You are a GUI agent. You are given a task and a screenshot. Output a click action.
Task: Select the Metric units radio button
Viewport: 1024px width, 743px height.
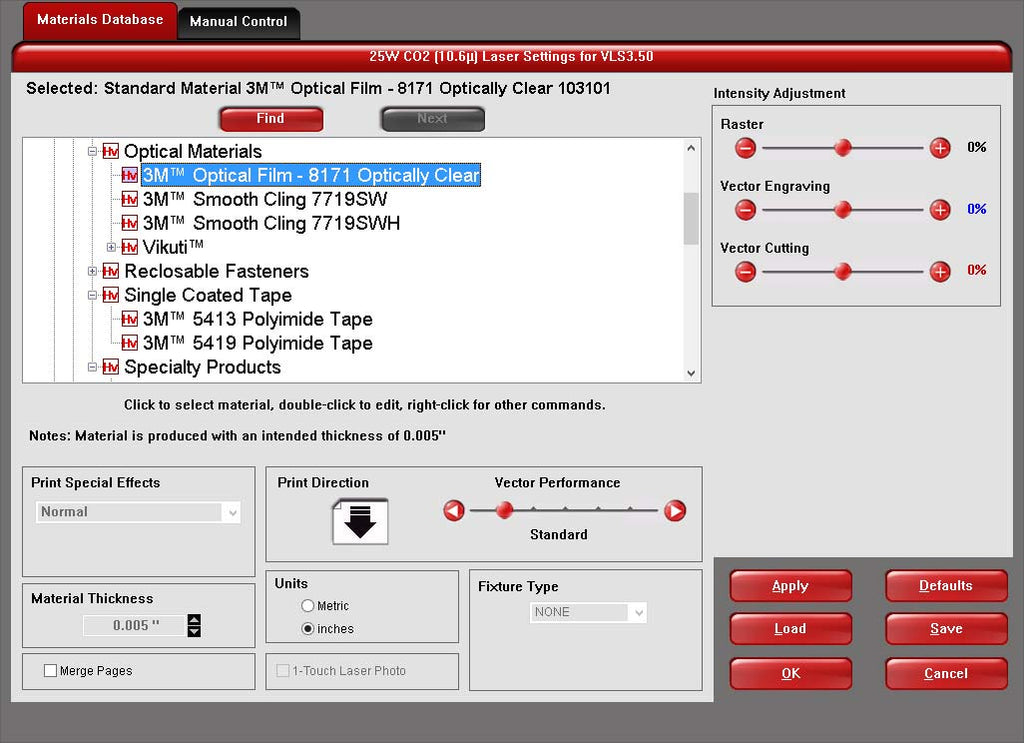[x=308, y=606]
